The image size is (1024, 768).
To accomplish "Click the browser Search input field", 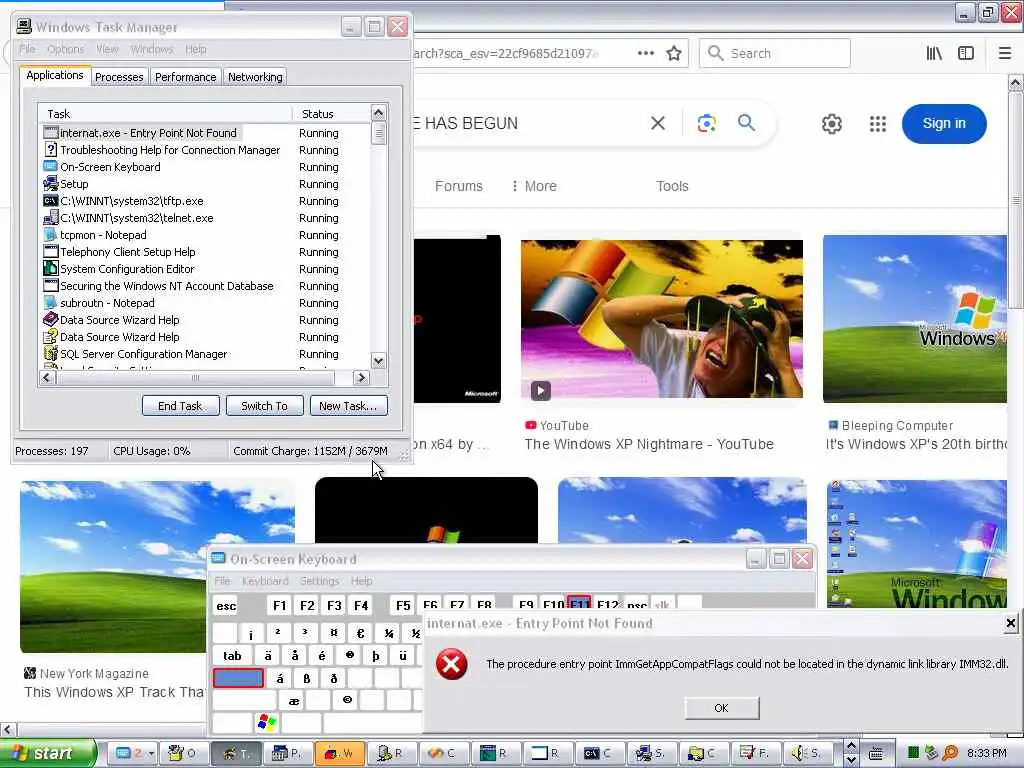I will [x=775, y=54].
